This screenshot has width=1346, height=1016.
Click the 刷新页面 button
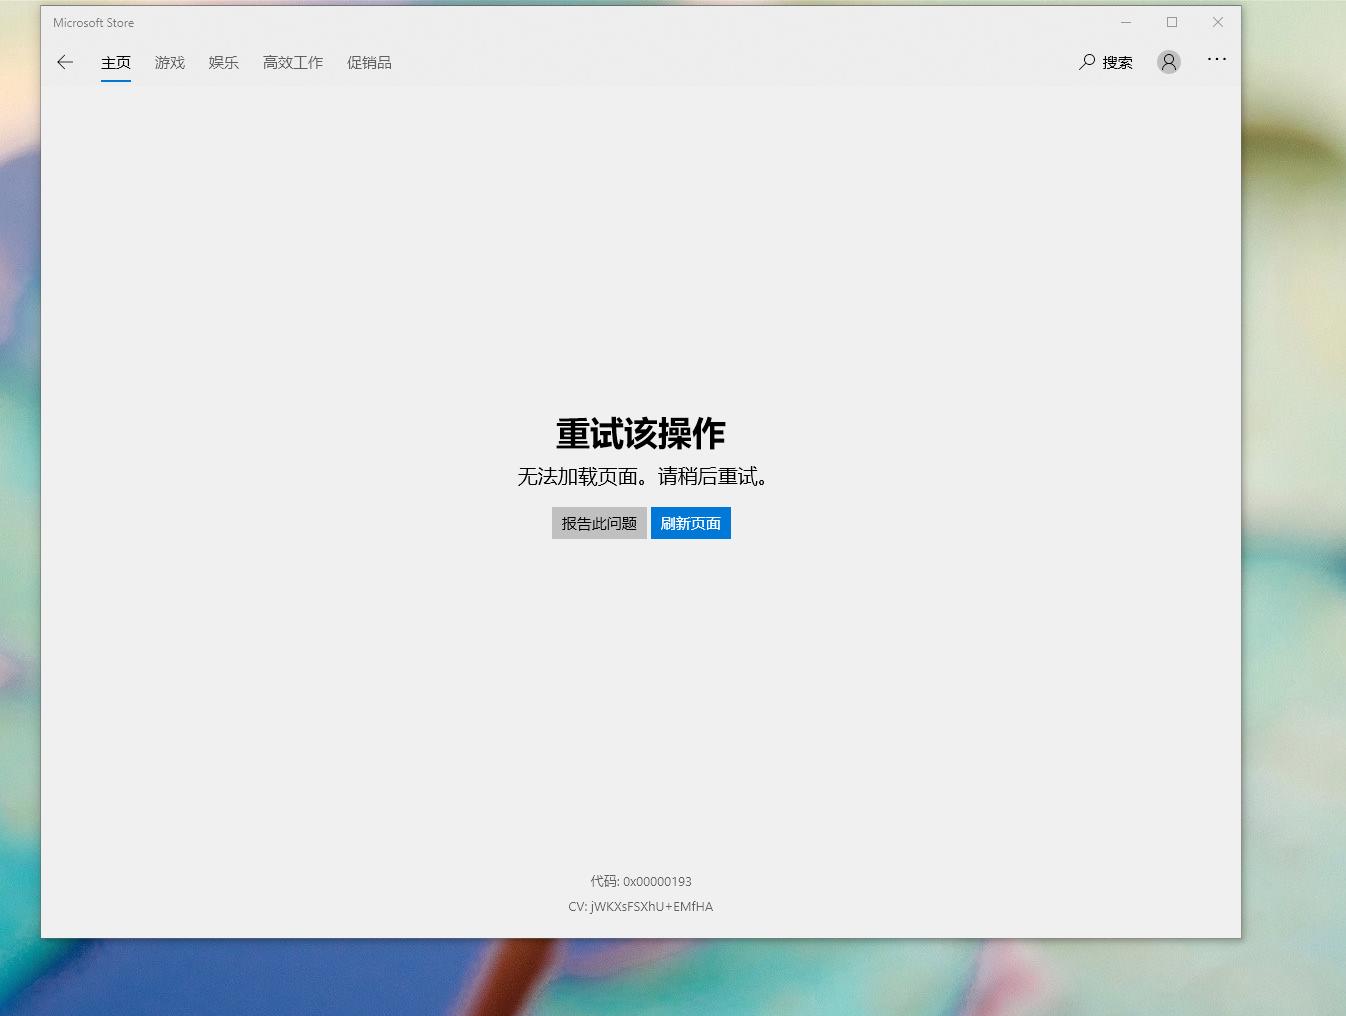(691, 523)
